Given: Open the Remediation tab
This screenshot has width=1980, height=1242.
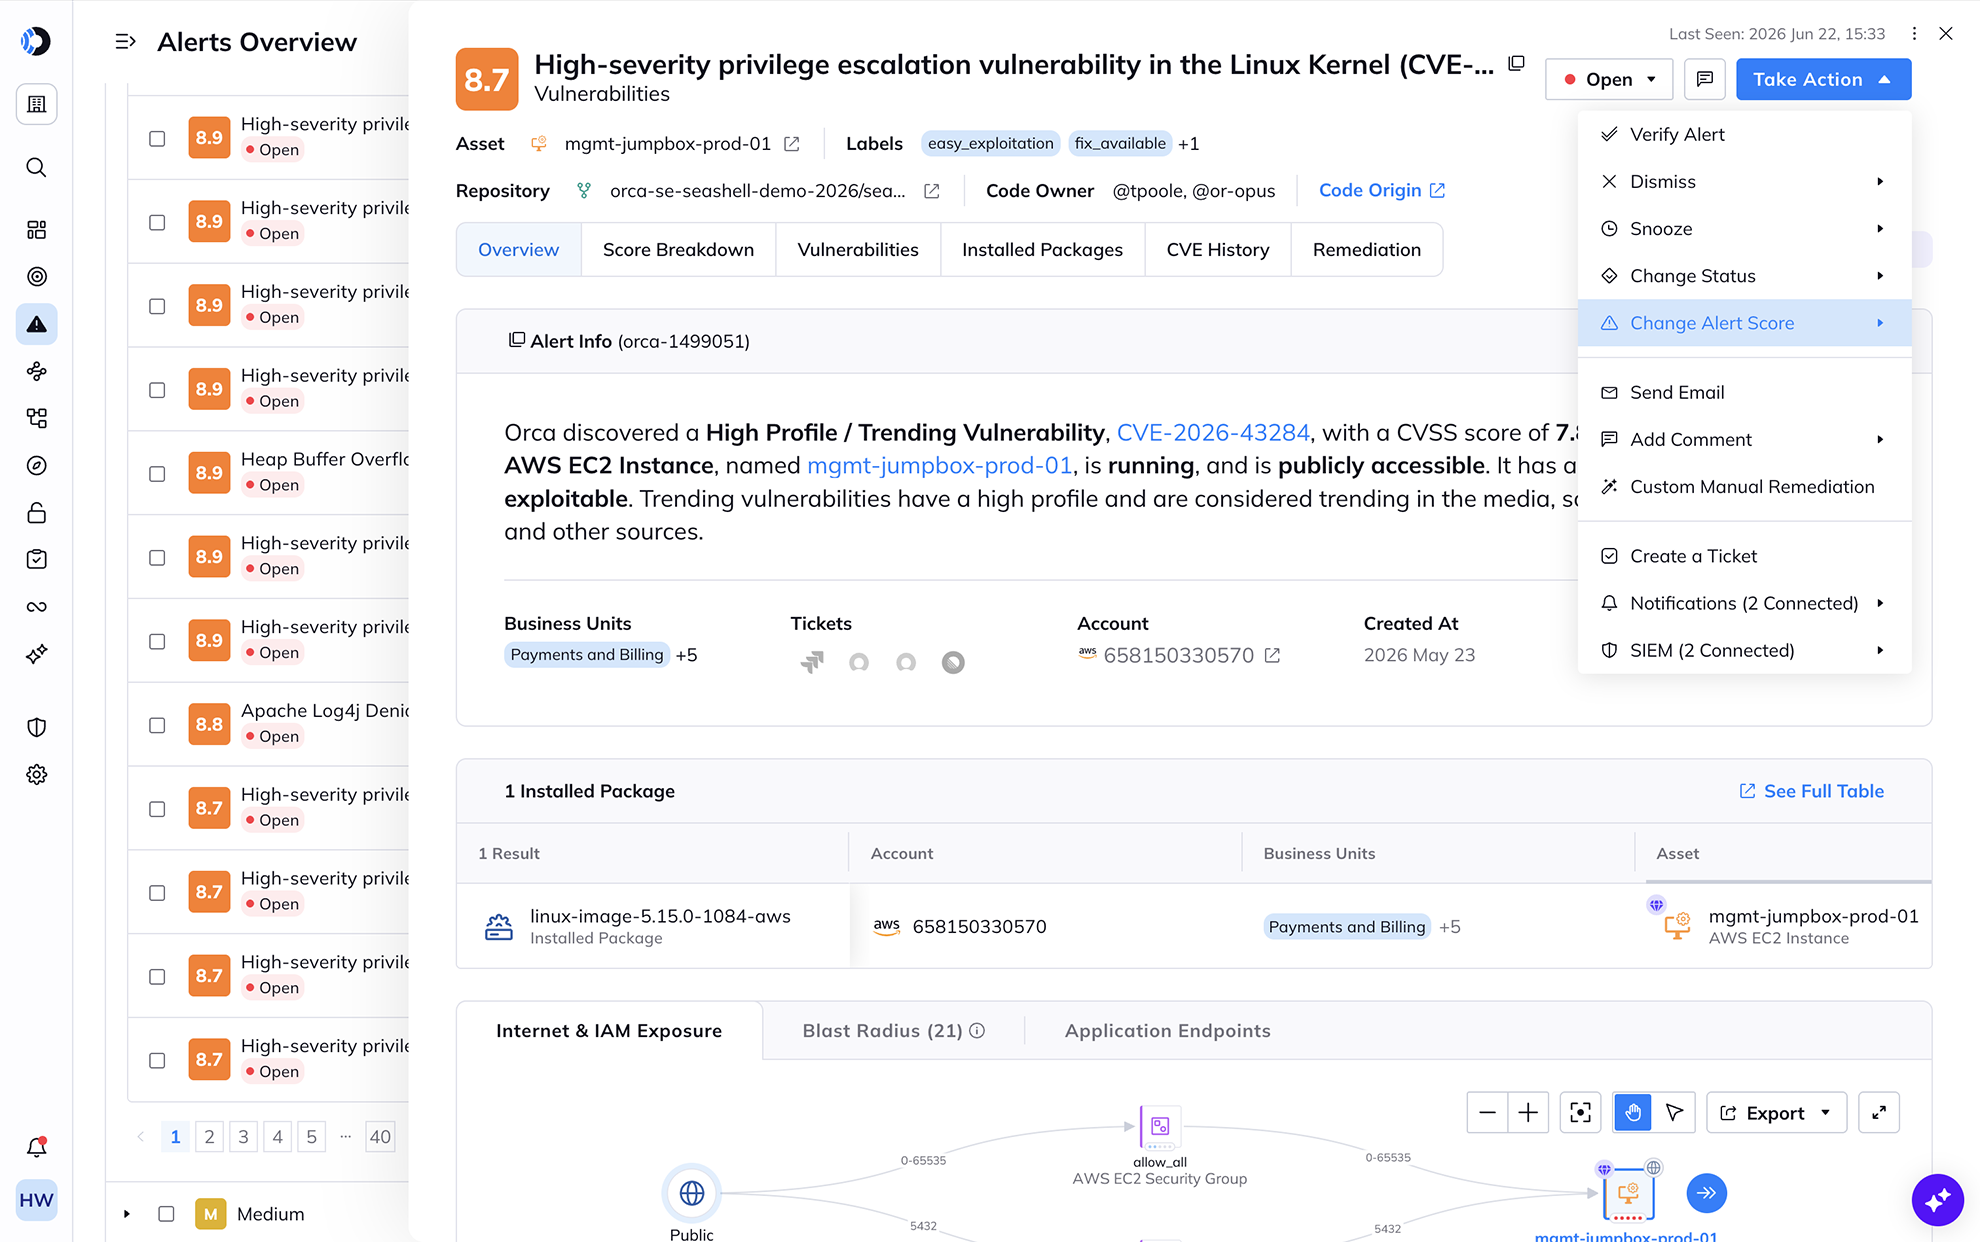Looking at the screenshot, I should pyautogui.click(x=1366, y=250).
